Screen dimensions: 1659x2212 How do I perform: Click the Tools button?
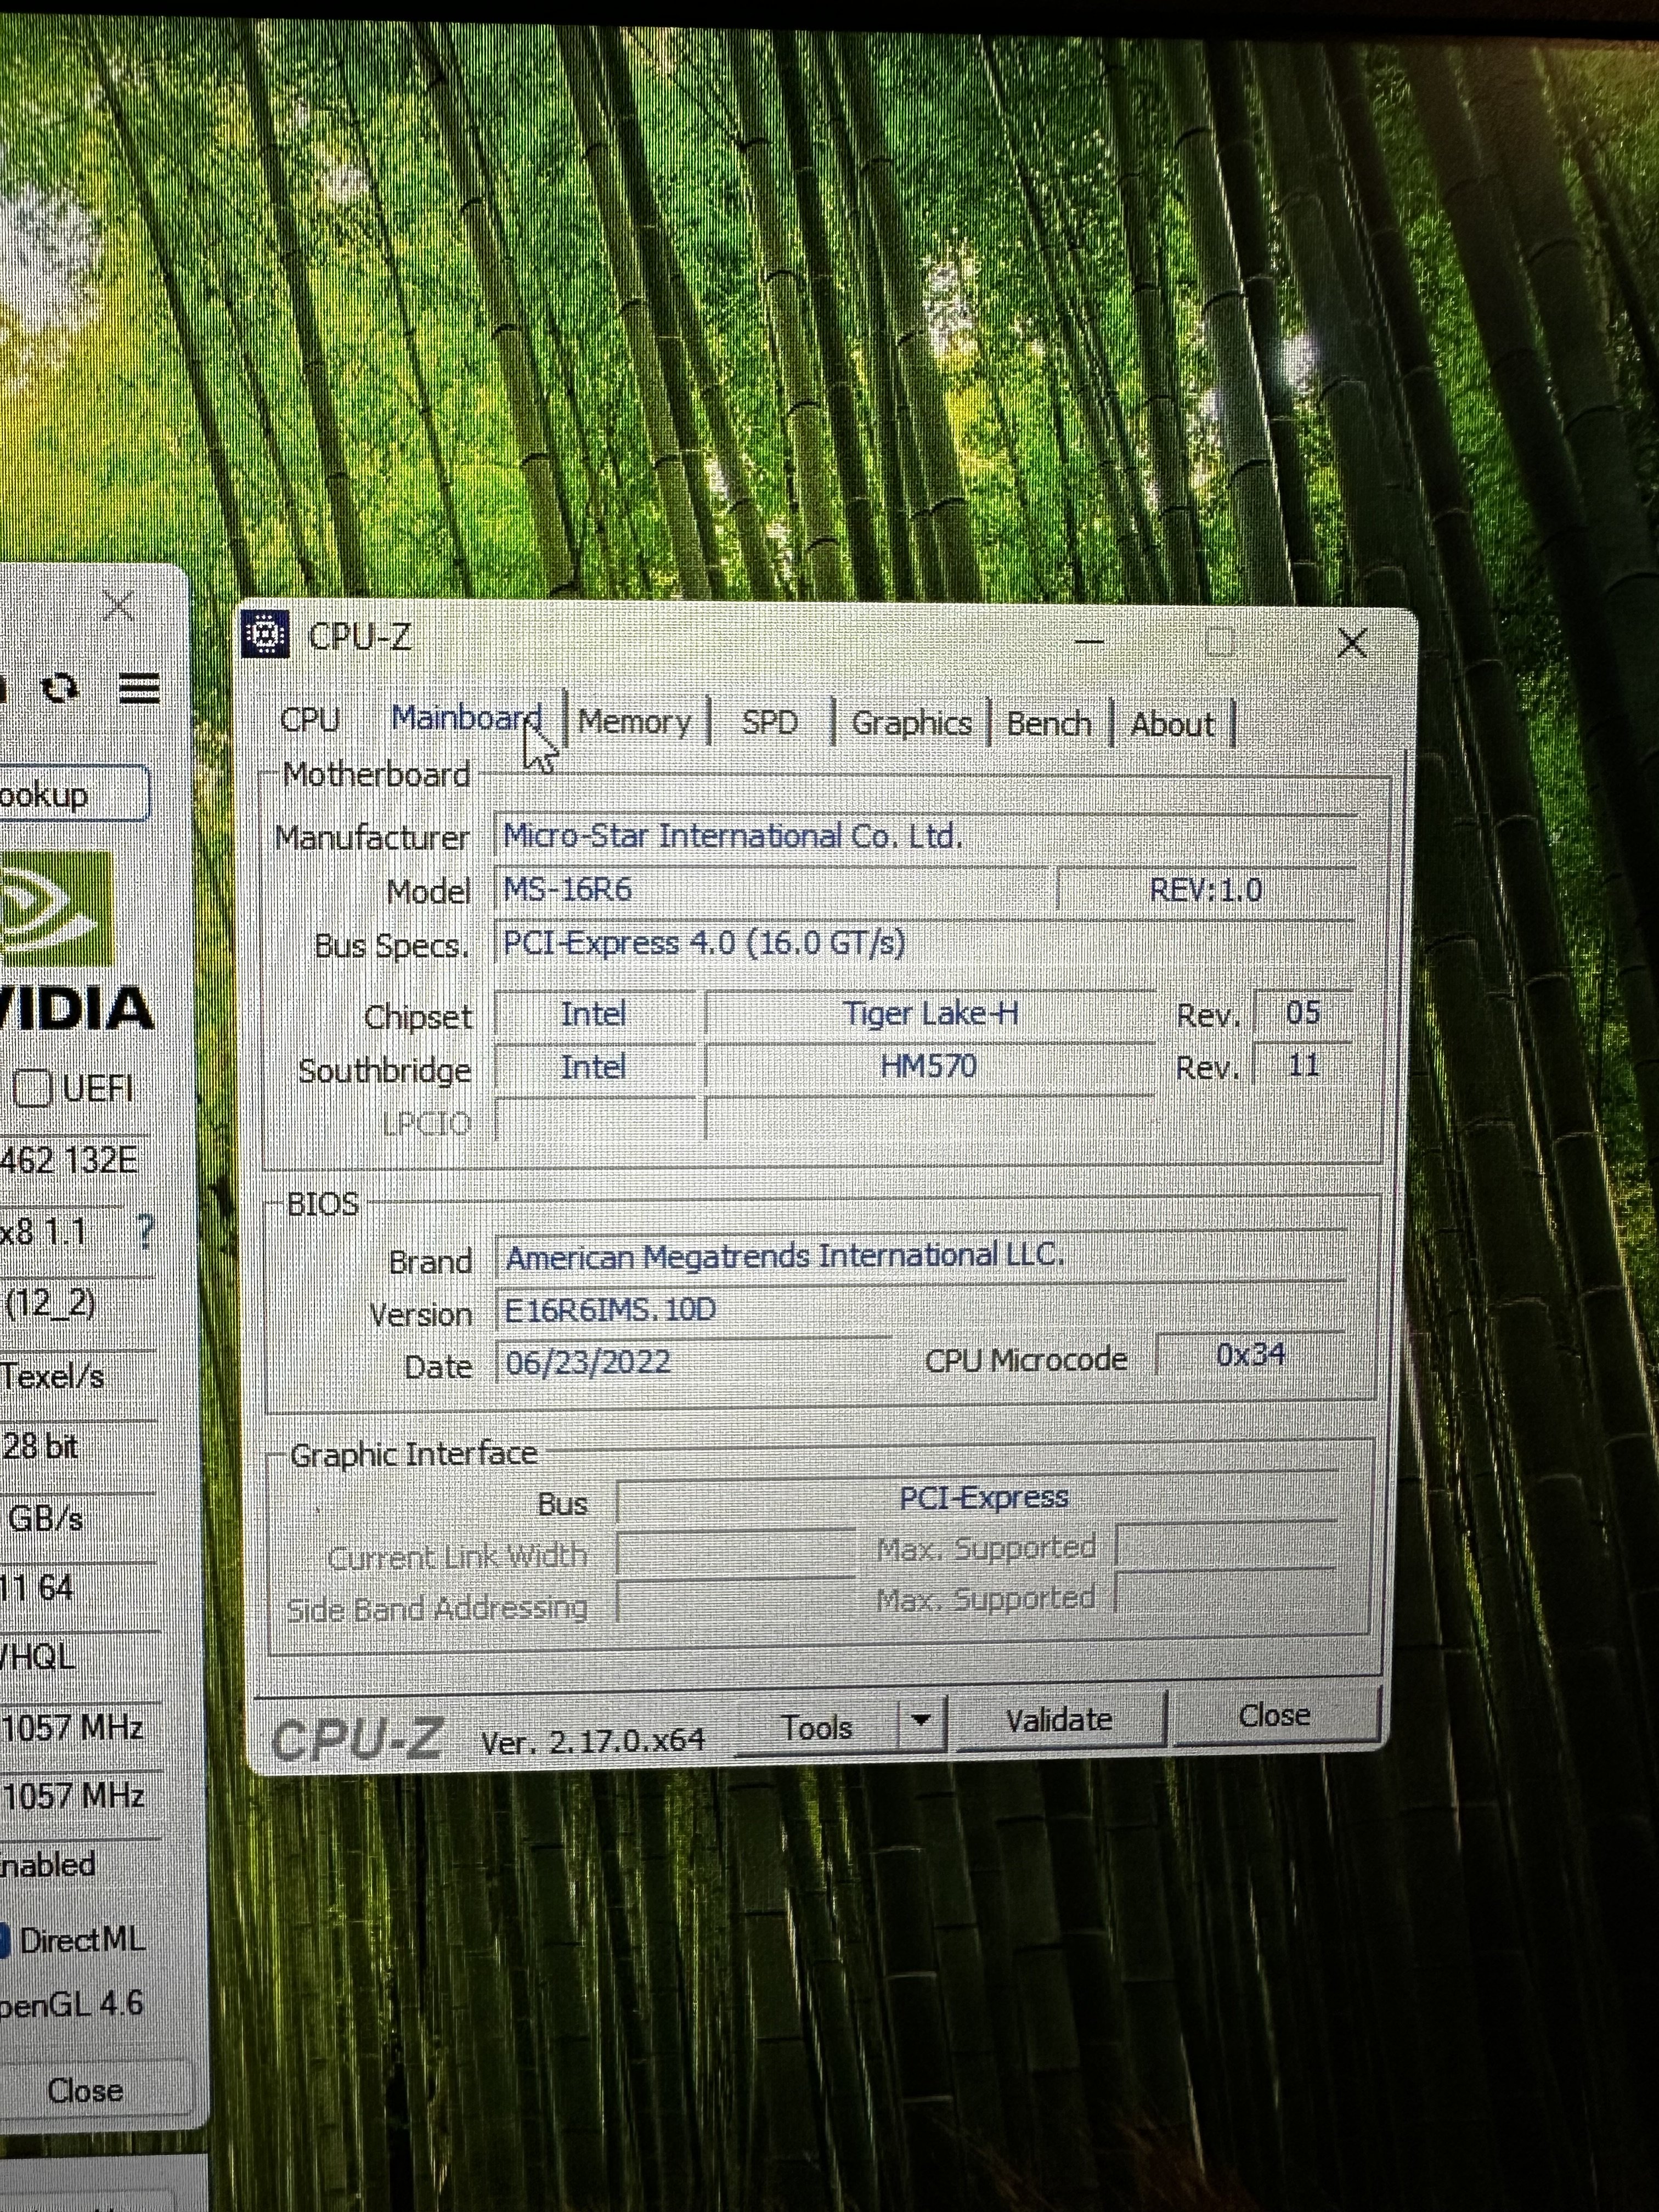point(816,1727)
